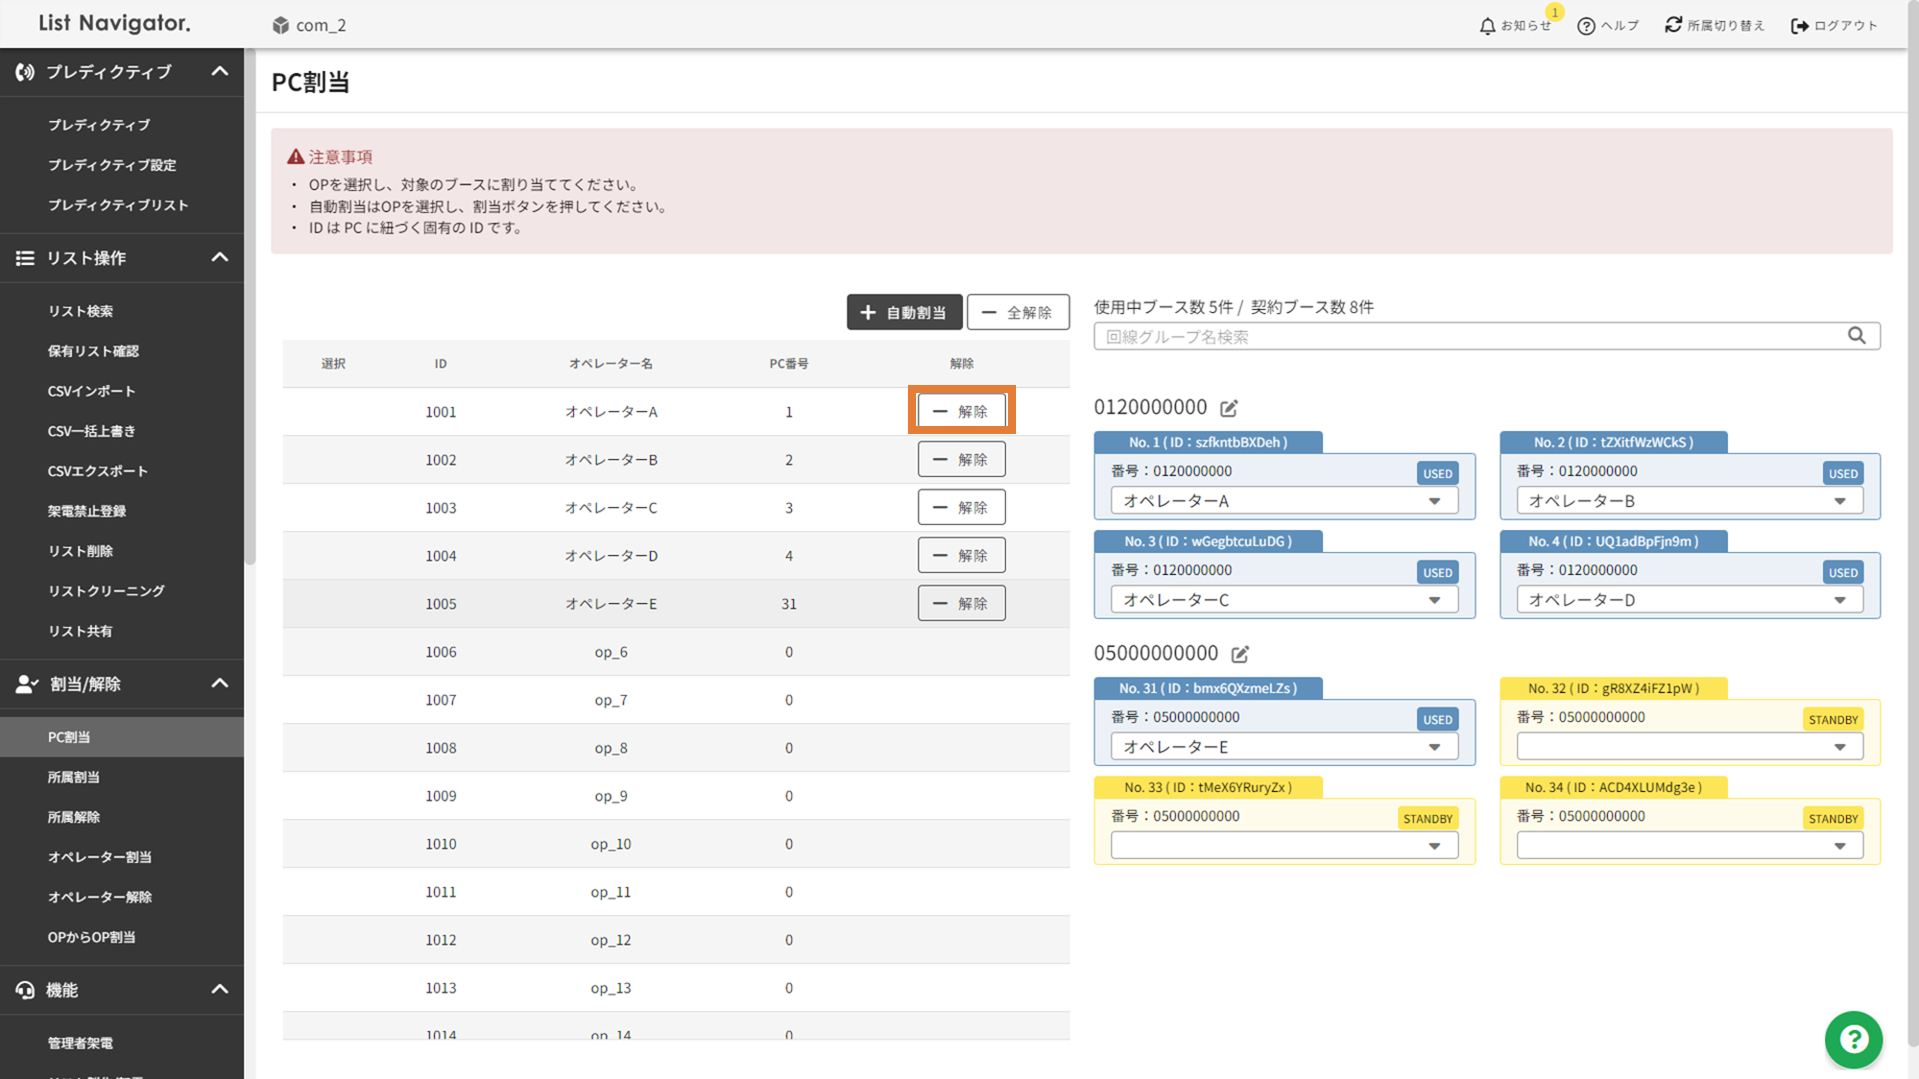Click the search magnifier in 回線グループ名検索
Viewport: 1919px width, 1079px height.
point(1856,336)
